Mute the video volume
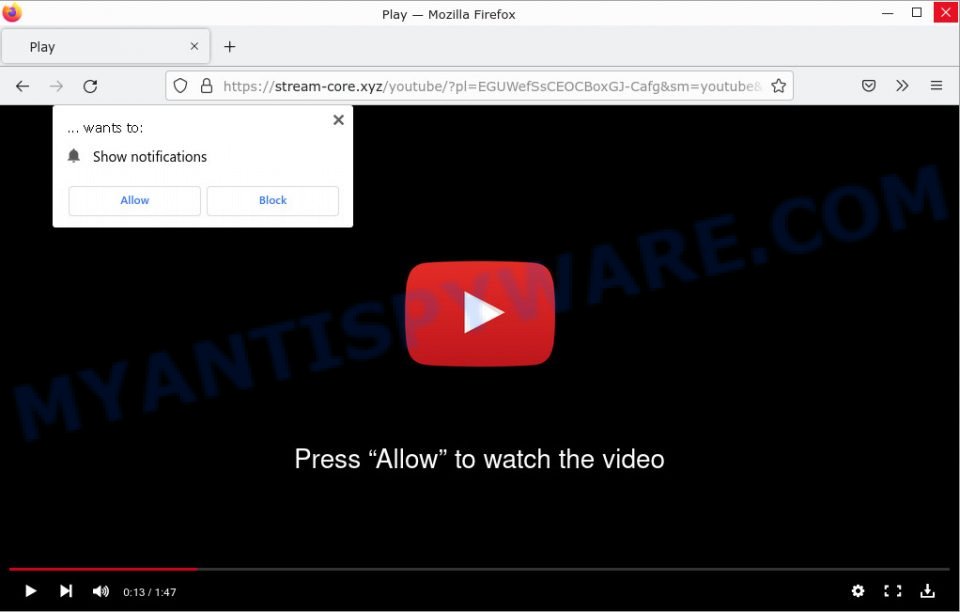This screenshot has width=960, height=612. click(x=100, y=591)
